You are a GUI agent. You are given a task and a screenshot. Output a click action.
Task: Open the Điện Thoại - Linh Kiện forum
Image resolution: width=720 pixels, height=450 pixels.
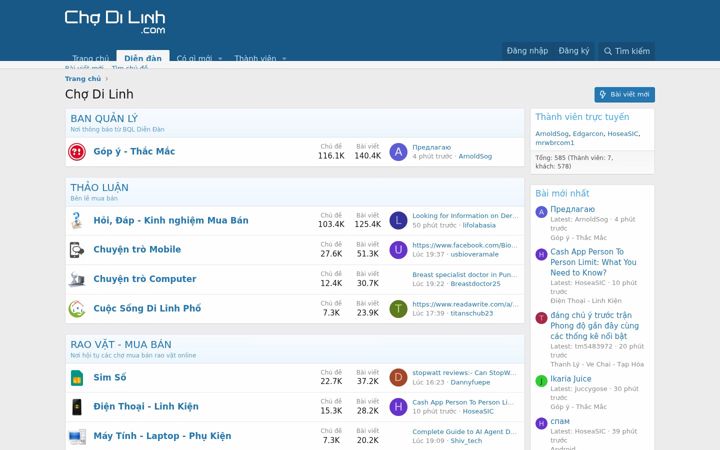click(146, 406)
